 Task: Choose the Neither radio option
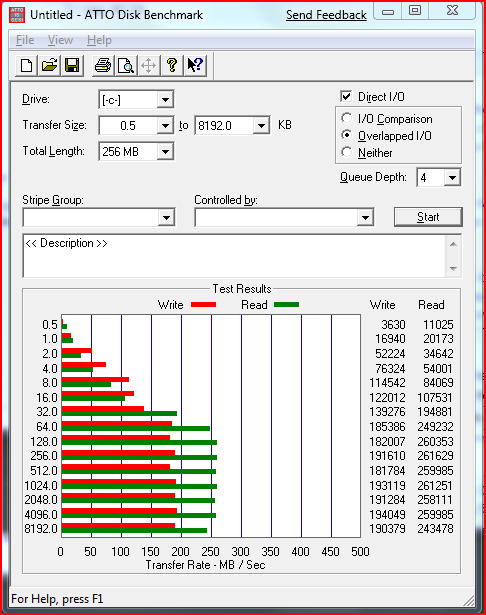(346, 152)
